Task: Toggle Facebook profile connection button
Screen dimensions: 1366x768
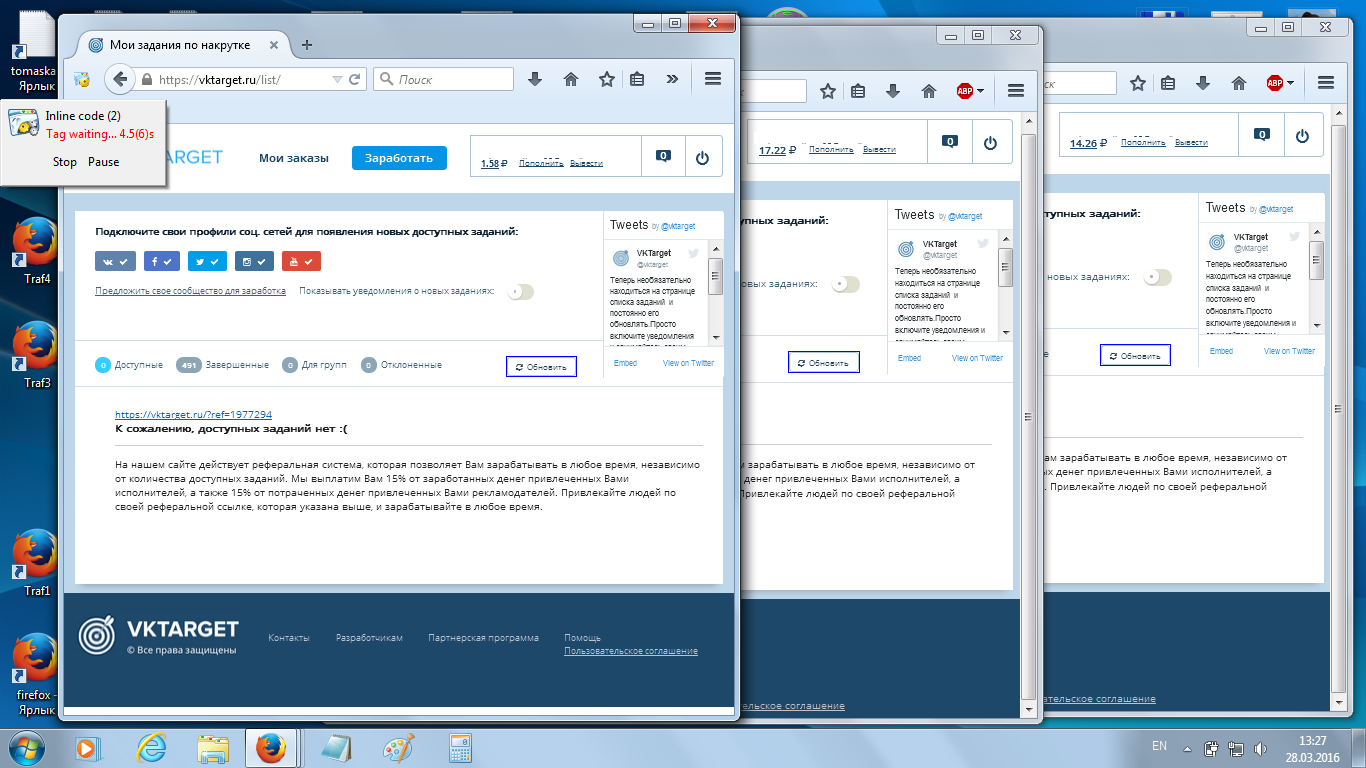Action: tap(162, 261)
